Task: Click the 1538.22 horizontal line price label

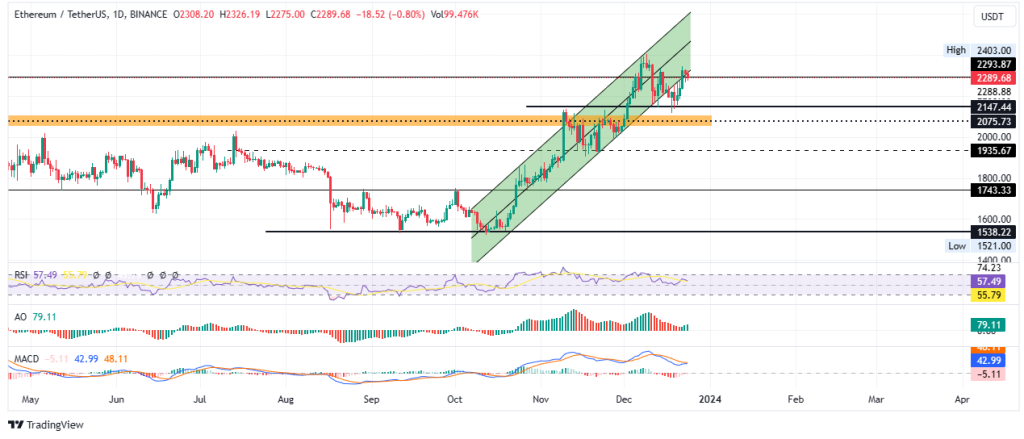Action: (x=990, y=231)
